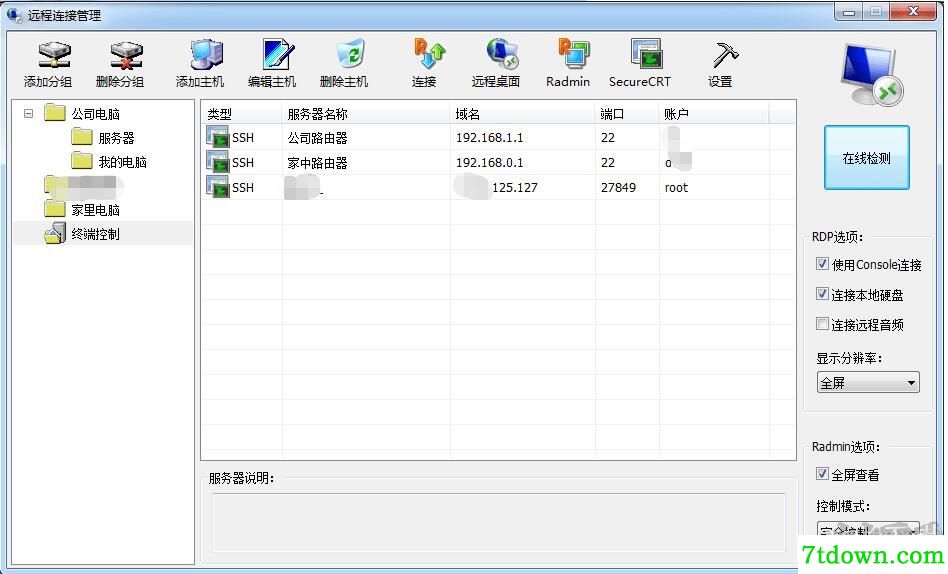The width and height of the screenshot is (948, 574).
Task: Click the 添加主机 toolbar icon
Action: click(x=206, y=54)
